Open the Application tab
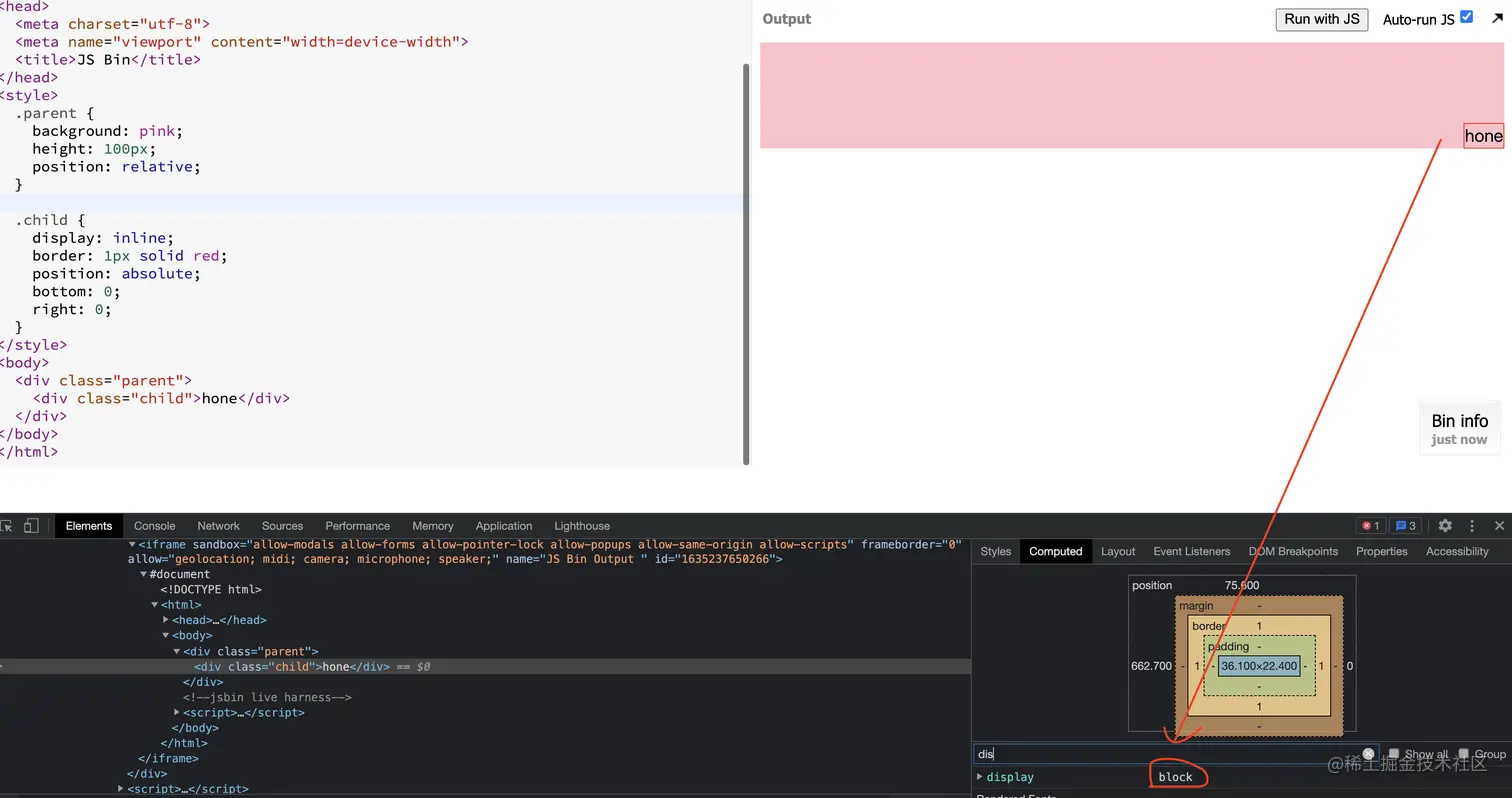This screenshot has height=798, width=1512. point(504,526)
